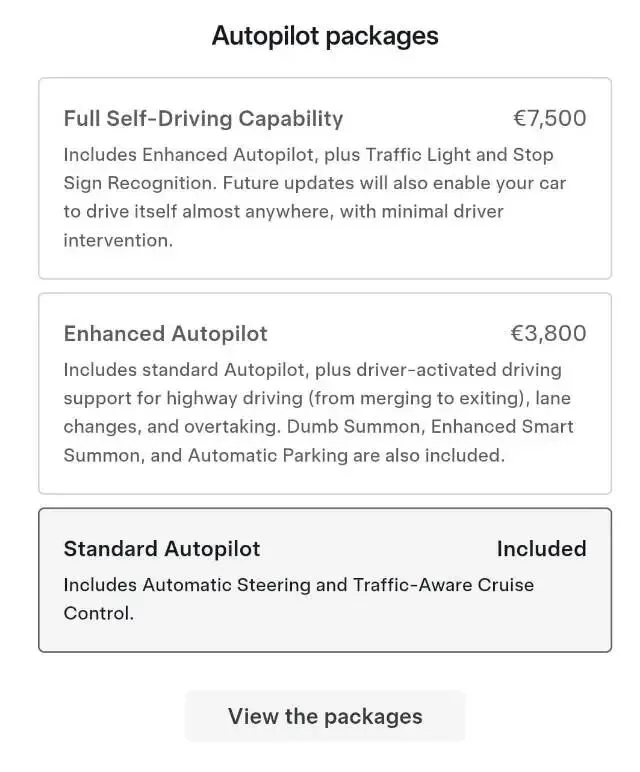Screen dimensions: 640x772
Task: Click the Full Self-Driving Capability title text
Action: point(203,119)
